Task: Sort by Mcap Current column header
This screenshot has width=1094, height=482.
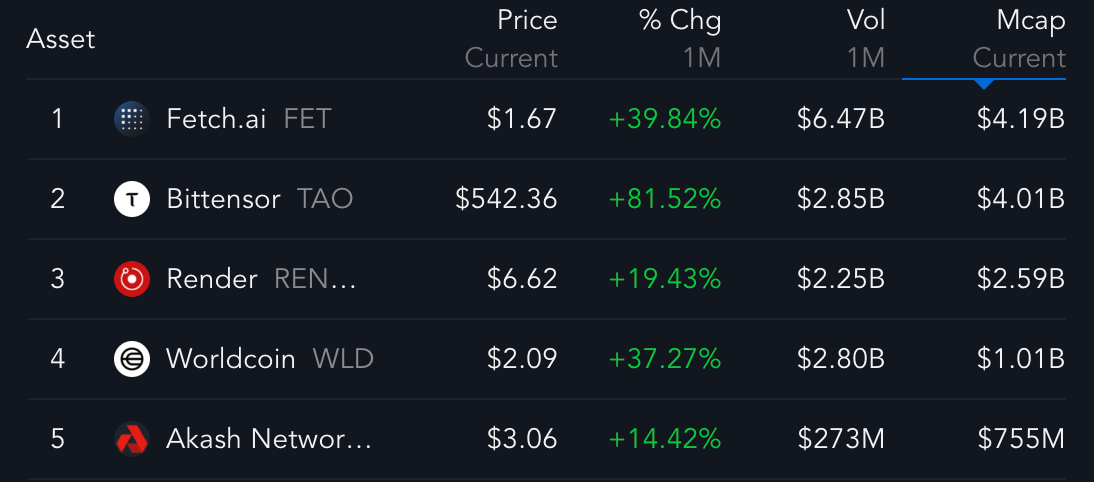Action: tap(1019, 39)
